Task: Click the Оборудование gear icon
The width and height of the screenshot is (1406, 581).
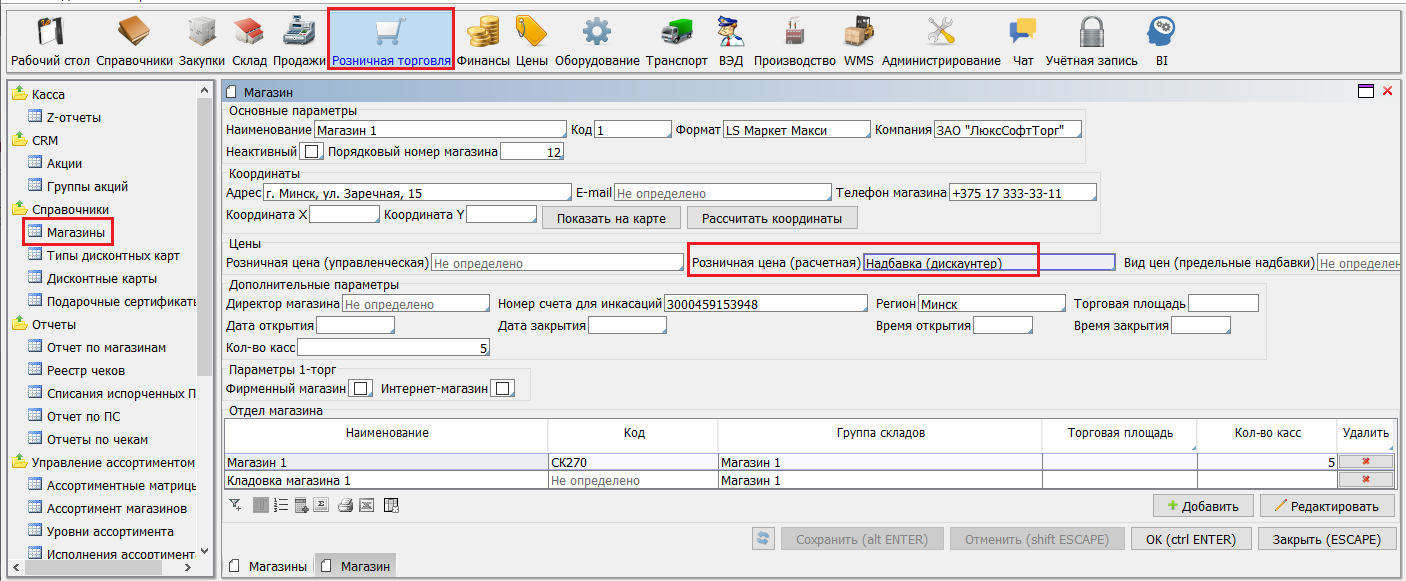Action: tap(596, 32)
